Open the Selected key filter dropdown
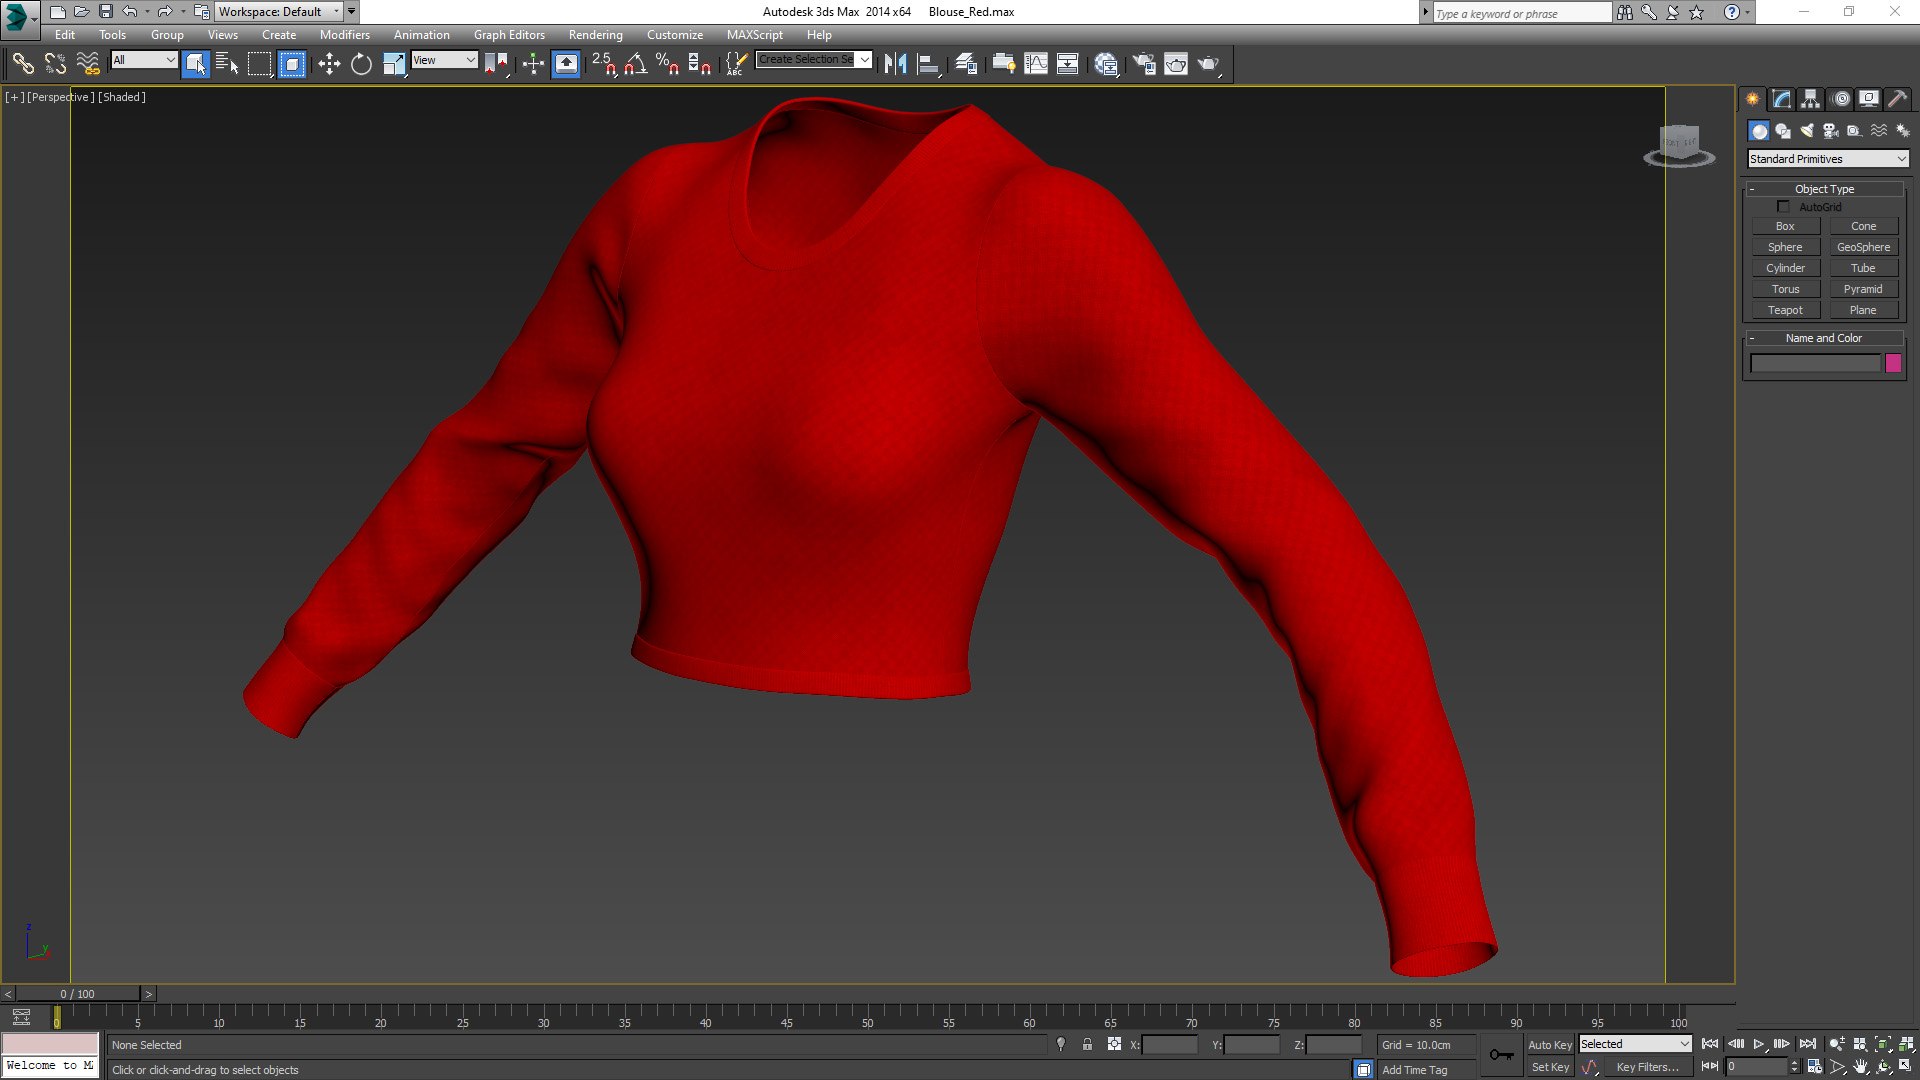 pyautogui.click(x=1635, y=1044)
